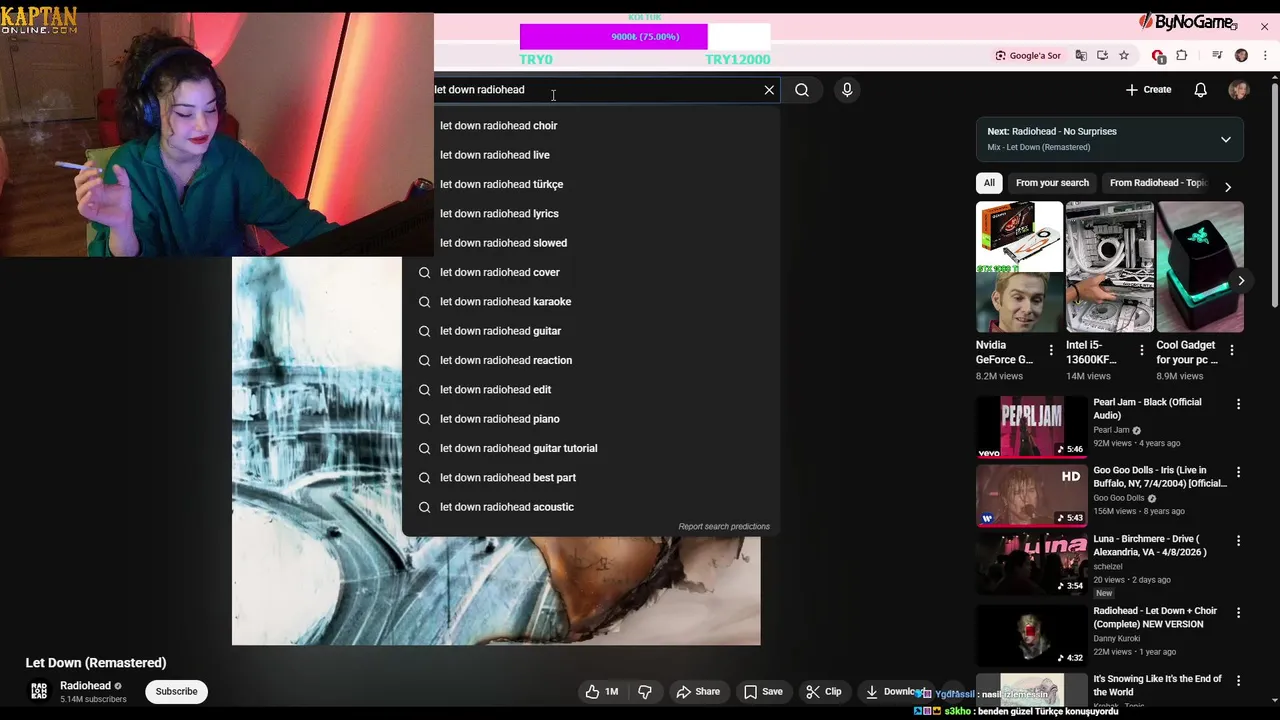Choose suggestion let down radiohead live
This screenshot has height=720, width=1280.
tap(591, 155)
